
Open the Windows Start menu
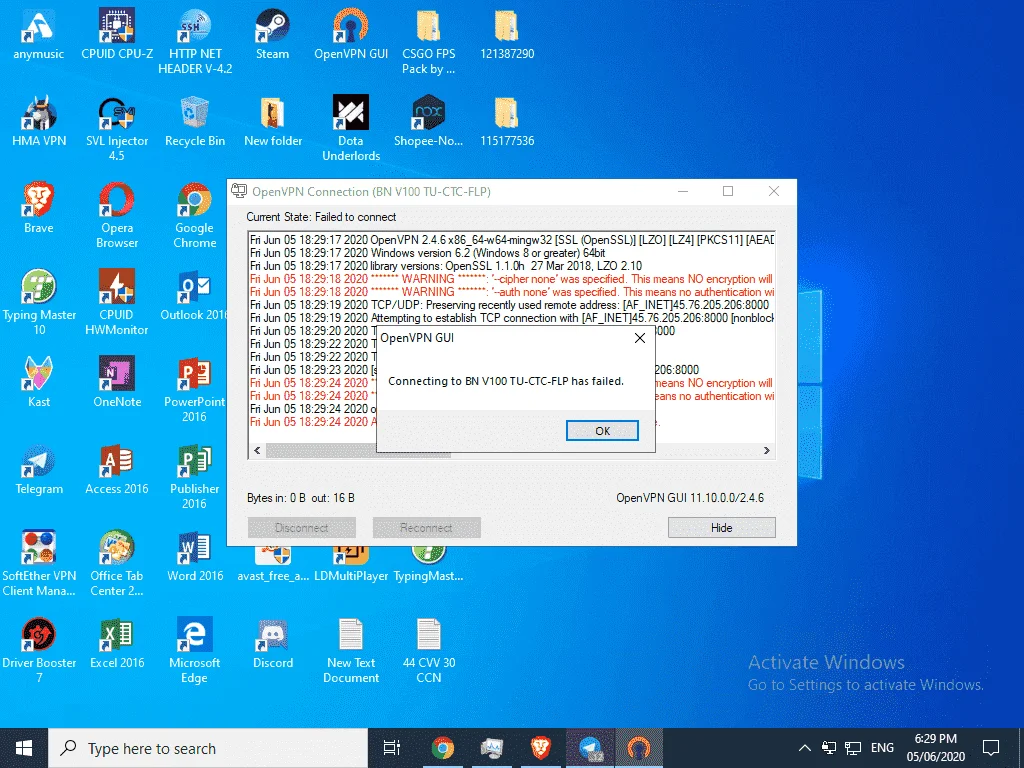point(24,748)
